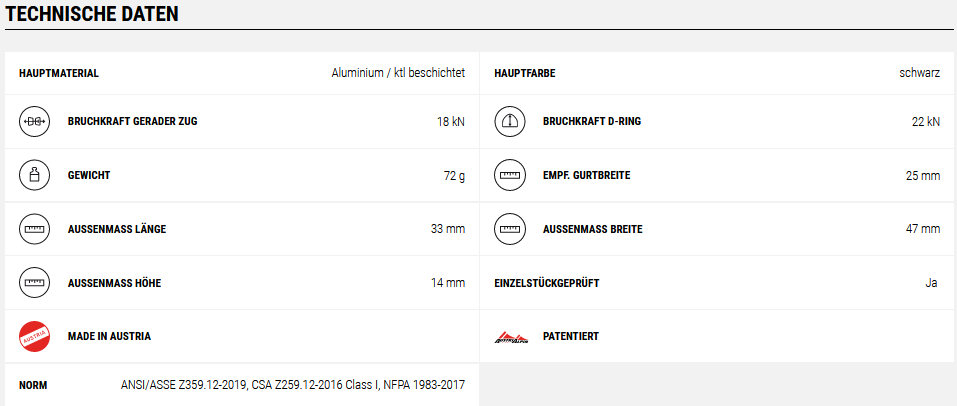Click the ruler icon beside Aussenmass Länge
This screenshot has height=406, width=957.
point(34,230)
